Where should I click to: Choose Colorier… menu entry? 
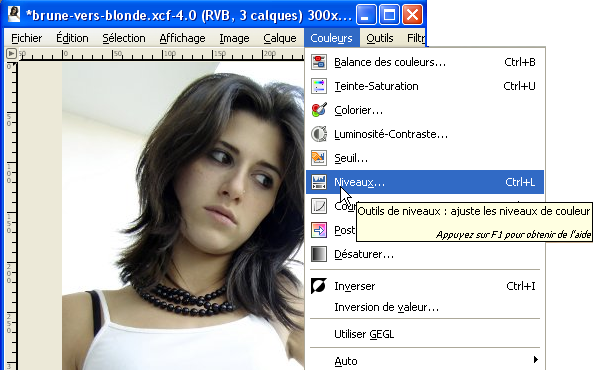click(x=425, y=110)
